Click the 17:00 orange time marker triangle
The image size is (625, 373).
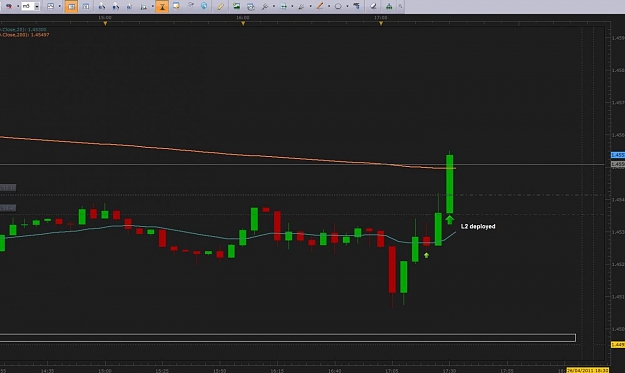[381, 24]
